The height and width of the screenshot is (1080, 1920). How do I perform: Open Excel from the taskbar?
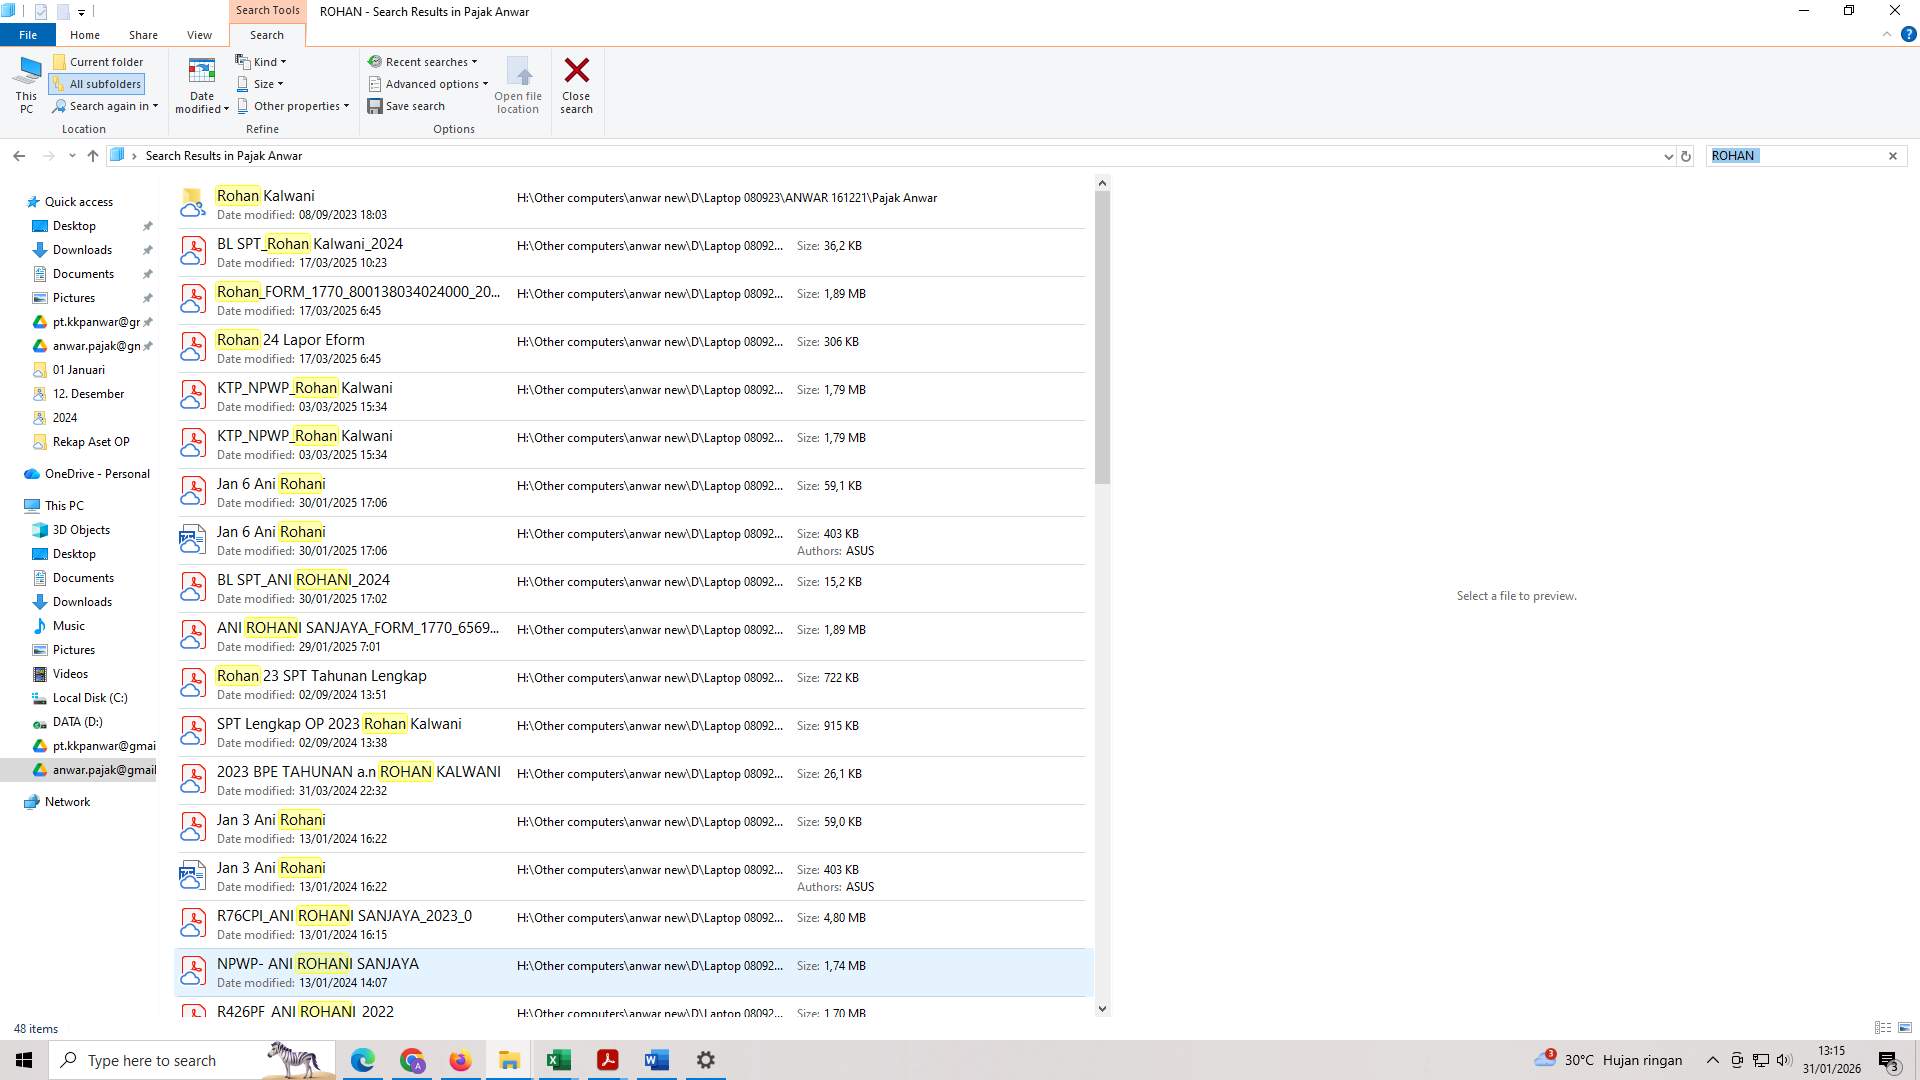coord(558,1059)
